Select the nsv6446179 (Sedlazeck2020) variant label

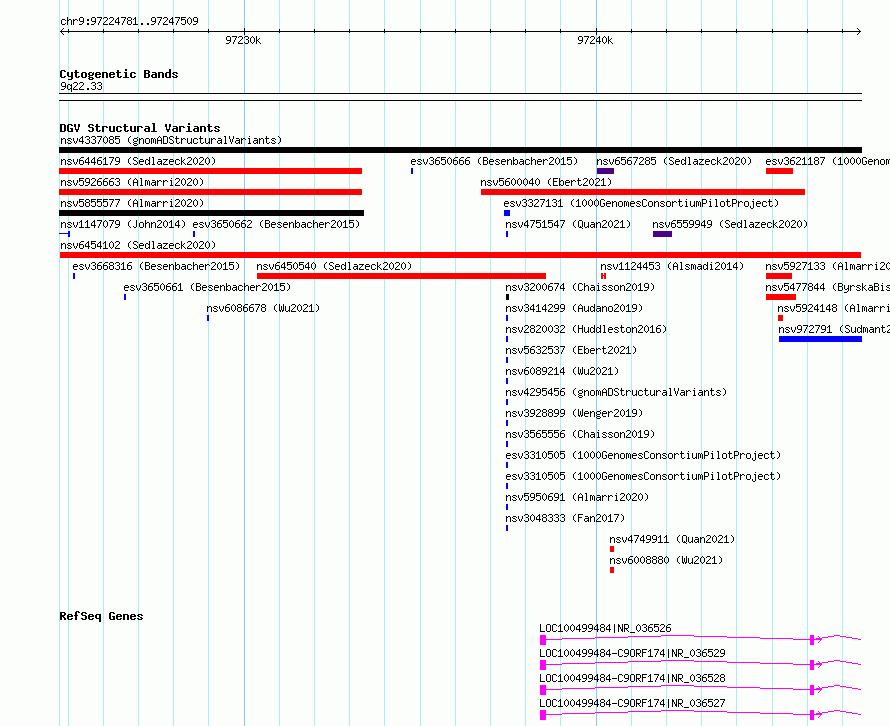click(138, 161)
